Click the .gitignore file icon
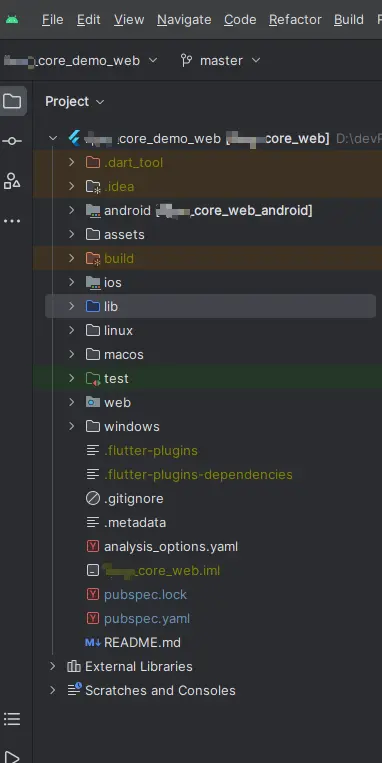This screenshot has width=382, height=763. point(92,498)
